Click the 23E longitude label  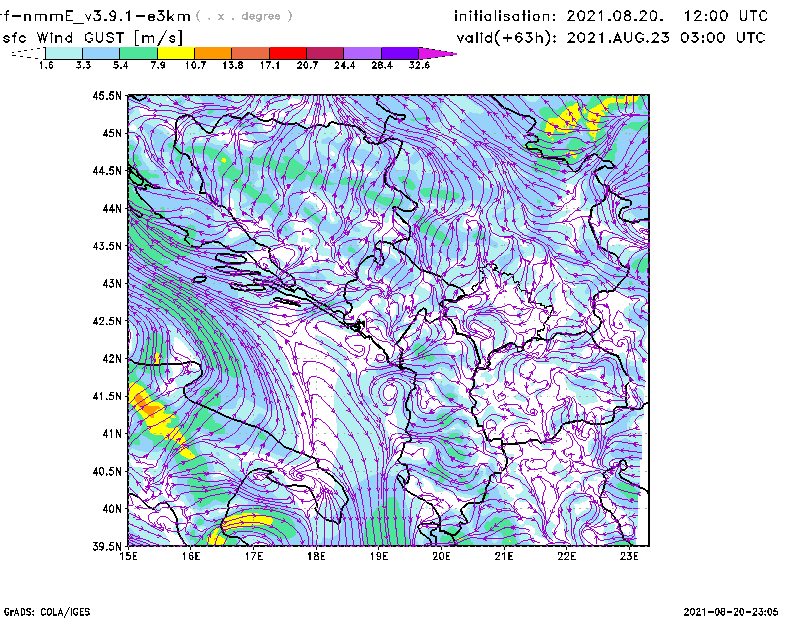[x=629, y=556]
